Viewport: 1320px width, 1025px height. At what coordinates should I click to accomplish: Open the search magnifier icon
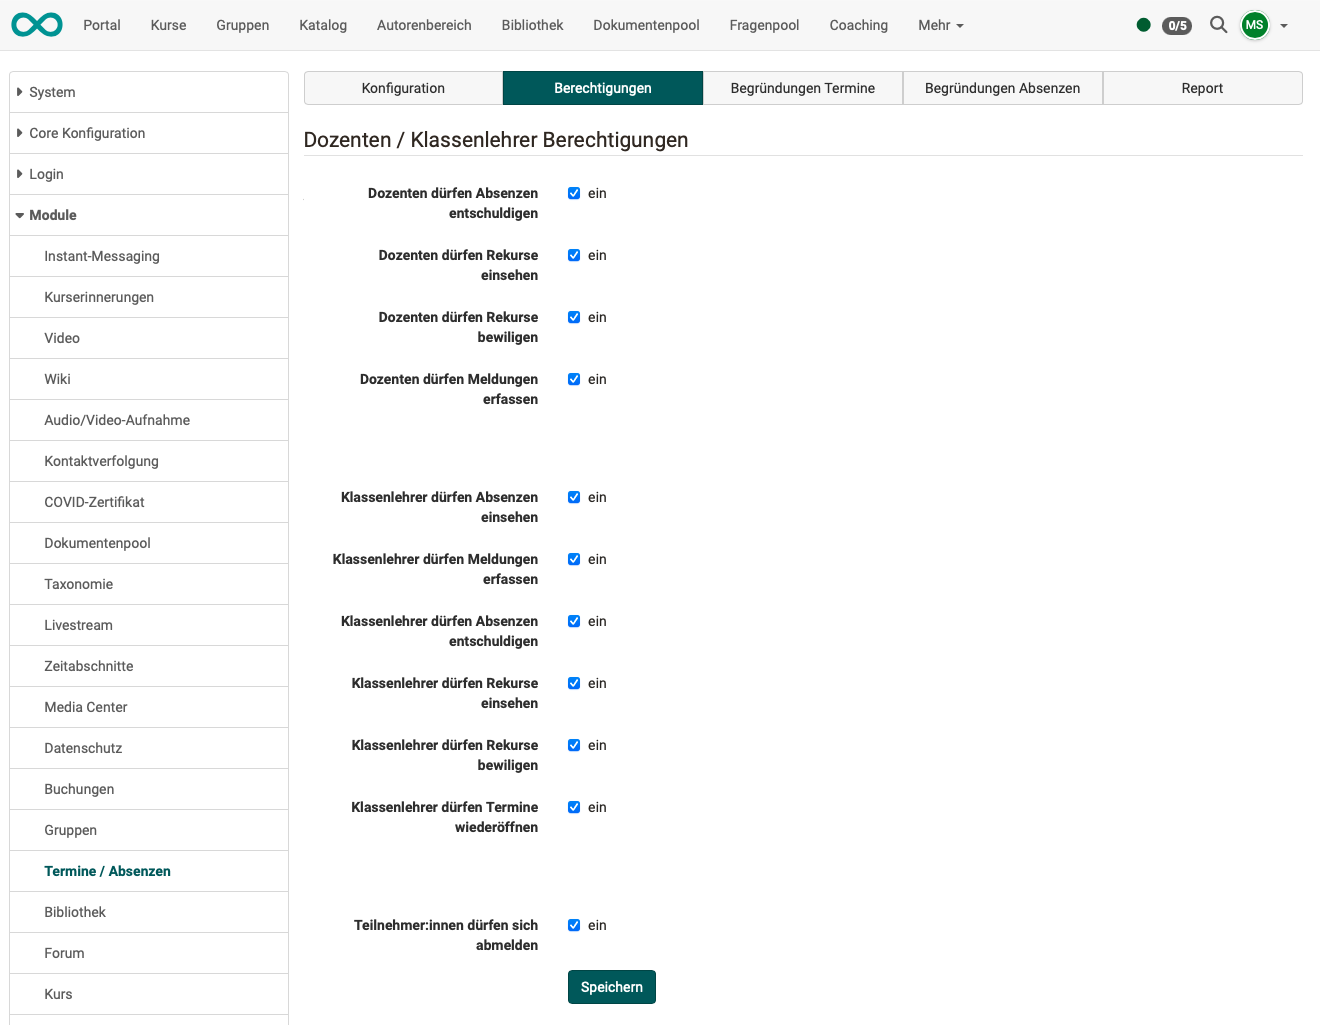(x=1218, y=25)
